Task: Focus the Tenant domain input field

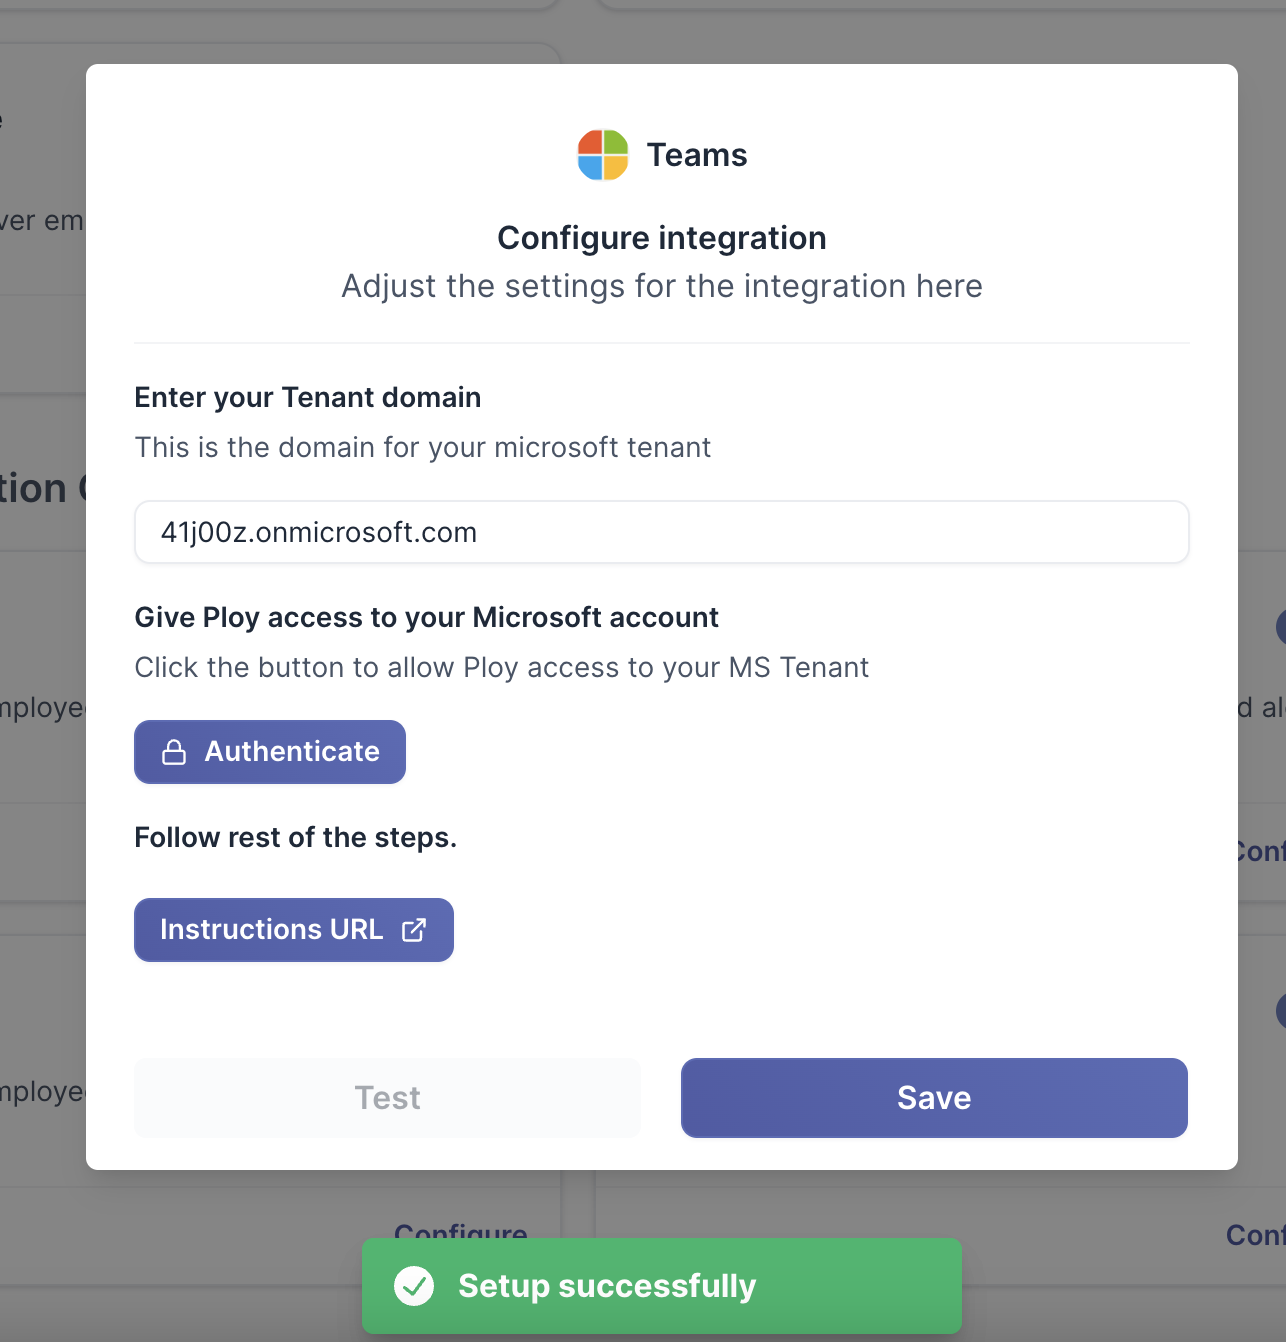Action: click(661, 532)
